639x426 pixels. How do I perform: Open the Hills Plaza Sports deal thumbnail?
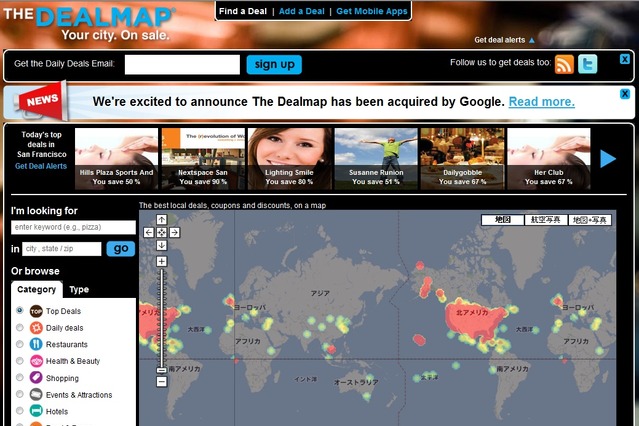click(116, 159)
